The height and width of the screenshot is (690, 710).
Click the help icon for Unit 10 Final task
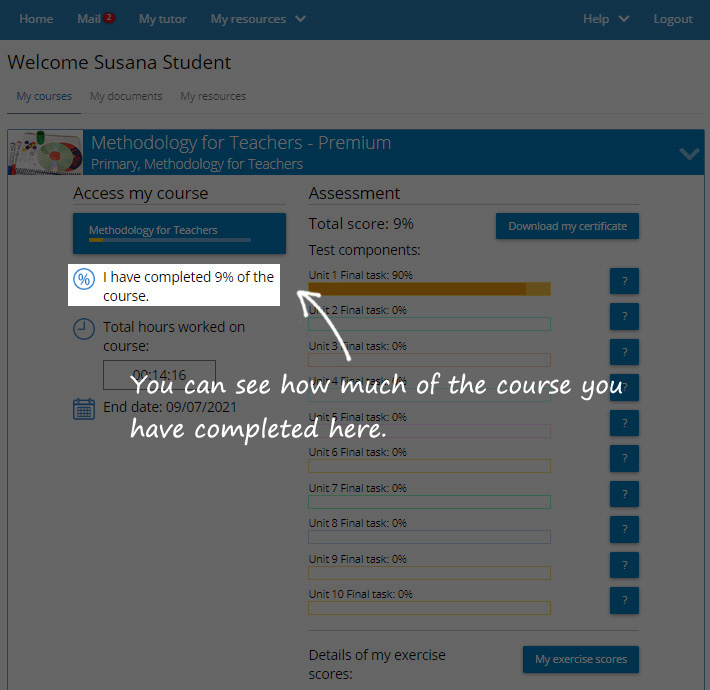[x=624, y=600]
